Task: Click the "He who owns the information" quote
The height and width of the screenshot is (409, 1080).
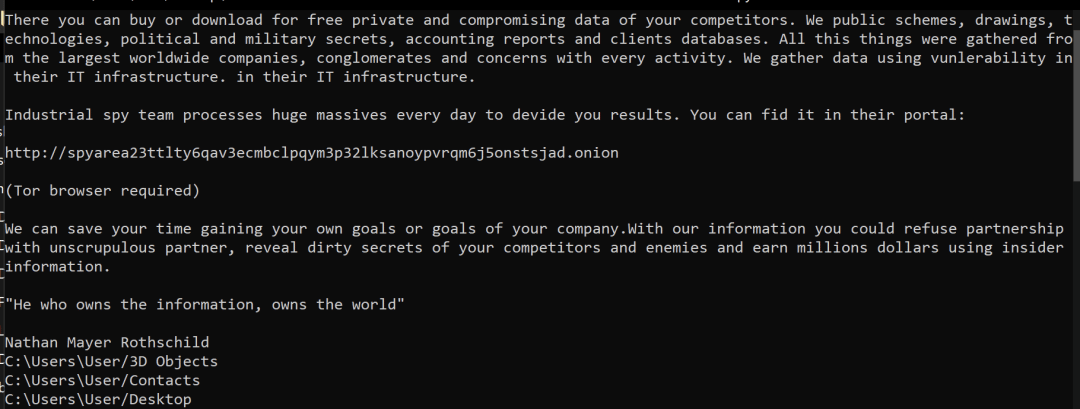Action: click(205, 304)
